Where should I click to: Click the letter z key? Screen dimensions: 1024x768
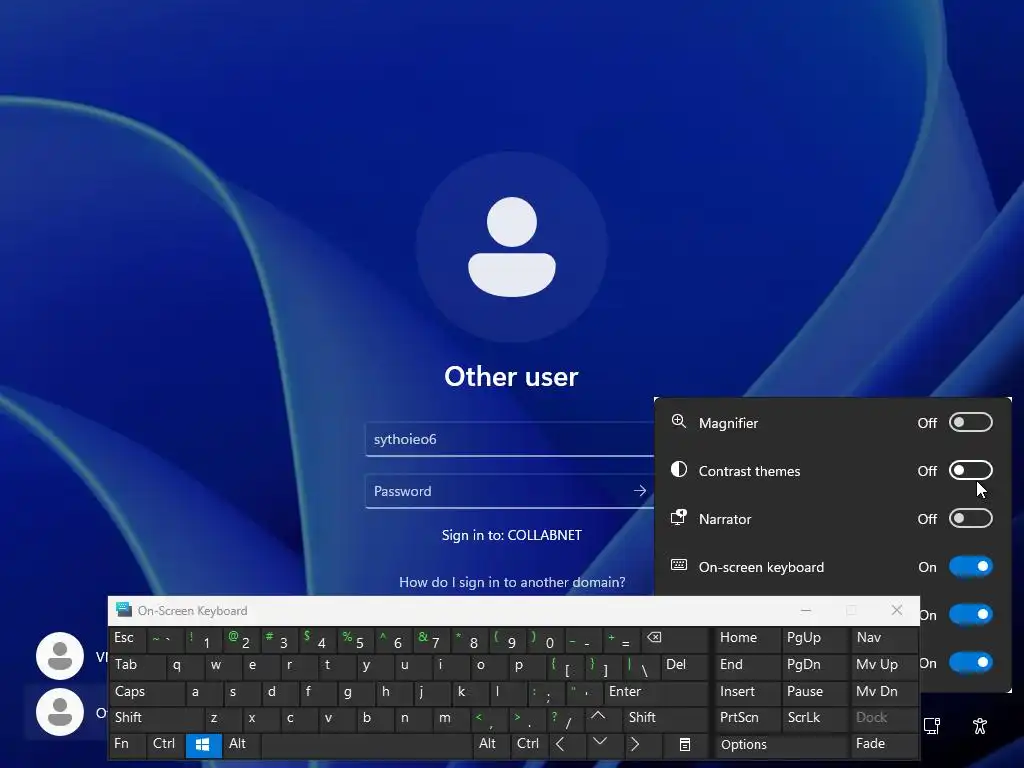pyautogui.click(x=223, y=719)
